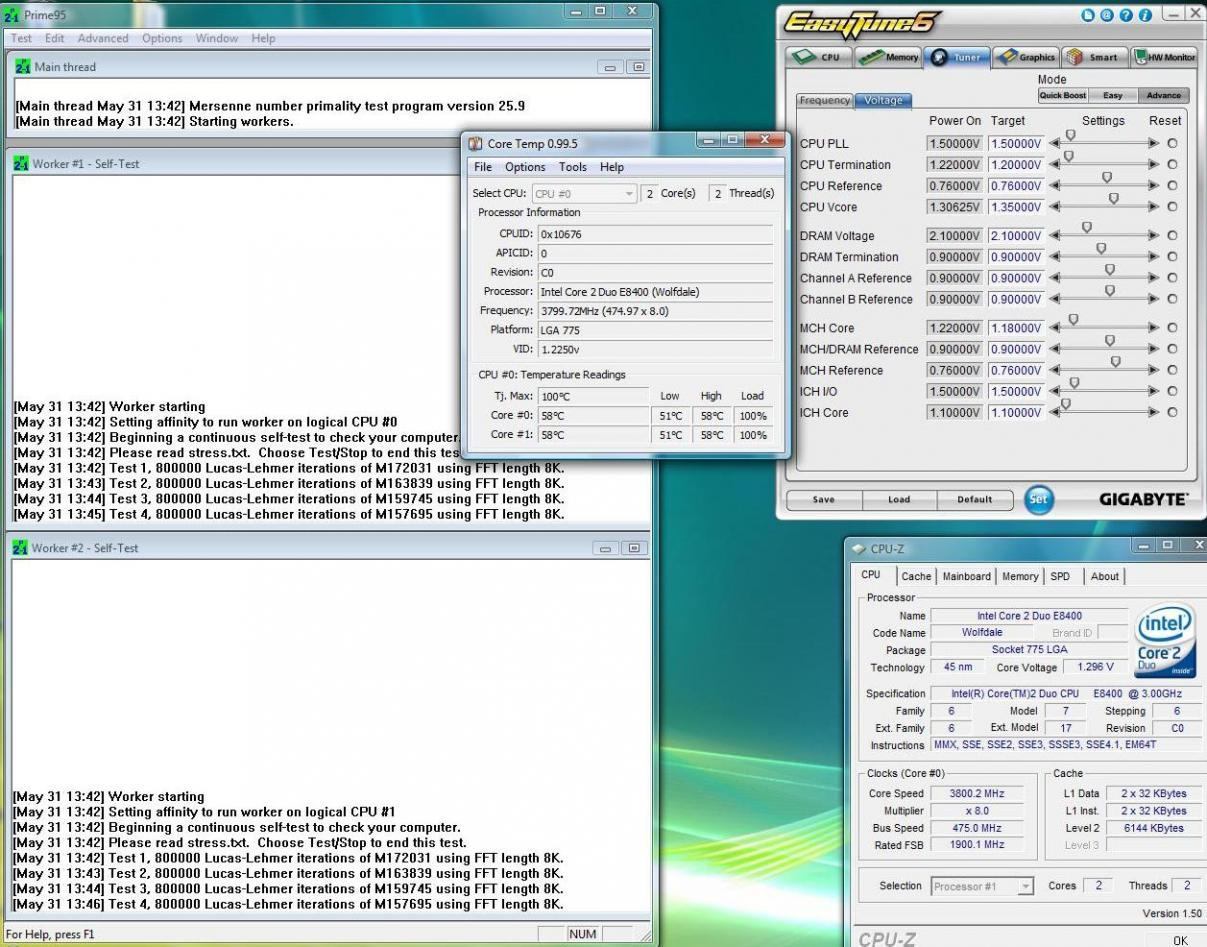
Task: Click the right arrow on DRAM Voltage slider
Action: pyautogui.click(x=1154, y=236)
